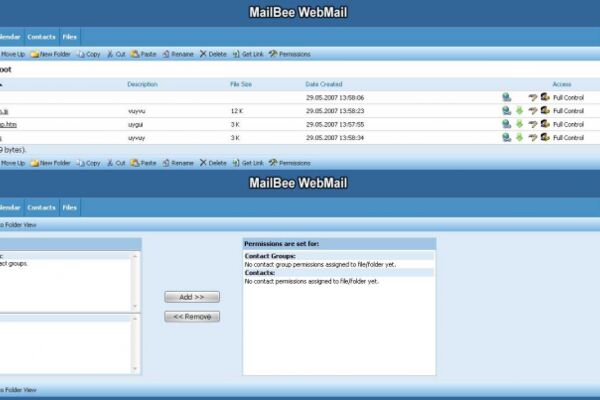Open Contacts tab above the file list

[x=41, y=37]
